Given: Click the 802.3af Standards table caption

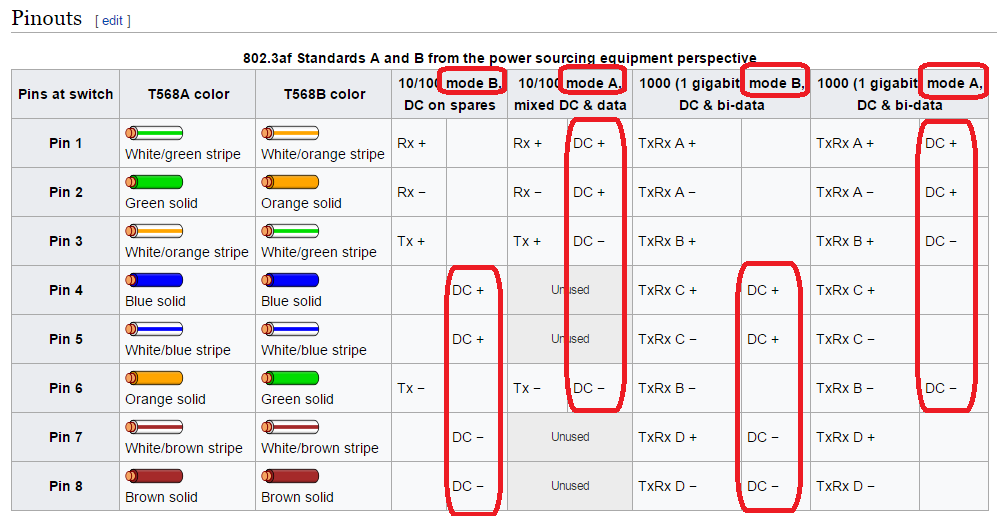Looking at the screenshot, I should [x=499, y=58].
